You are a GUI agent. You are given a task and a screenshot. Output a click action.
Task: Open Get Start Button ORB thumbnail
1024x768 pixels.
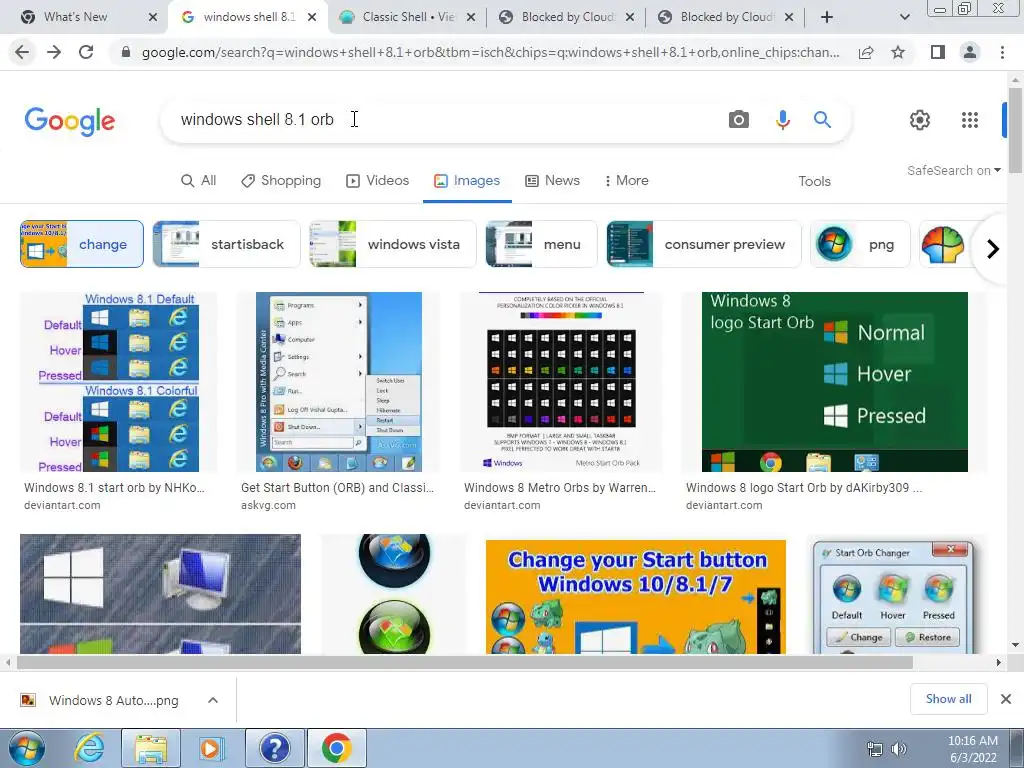(339, 382)
